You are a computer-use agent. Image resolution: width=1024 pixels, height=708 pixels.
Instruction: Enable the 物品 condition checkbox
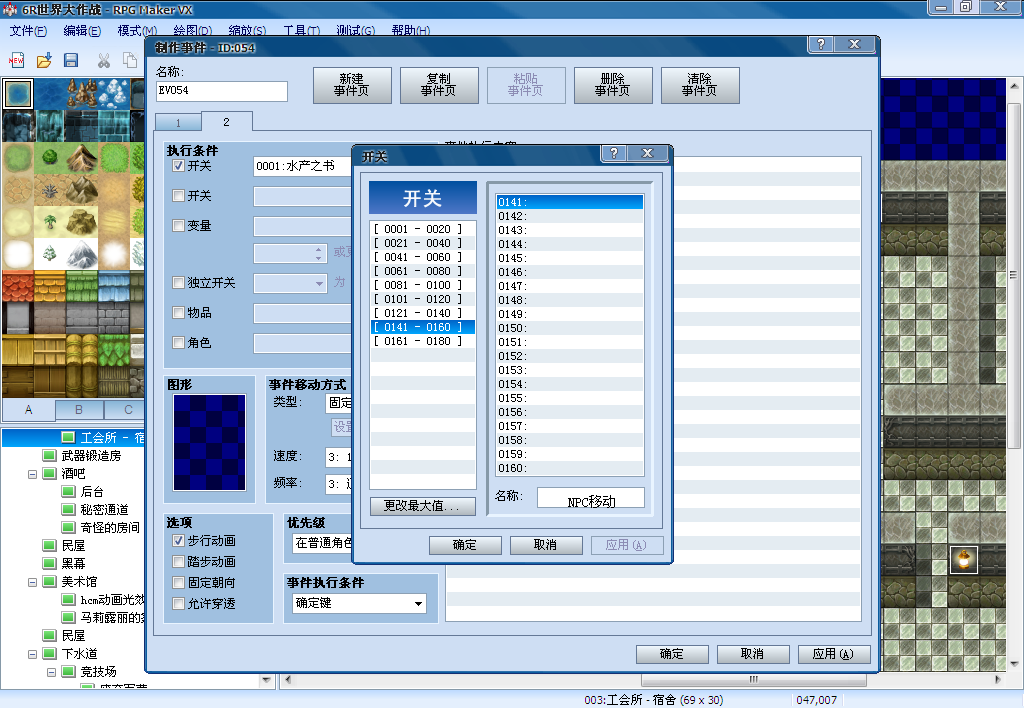(178, 312)
